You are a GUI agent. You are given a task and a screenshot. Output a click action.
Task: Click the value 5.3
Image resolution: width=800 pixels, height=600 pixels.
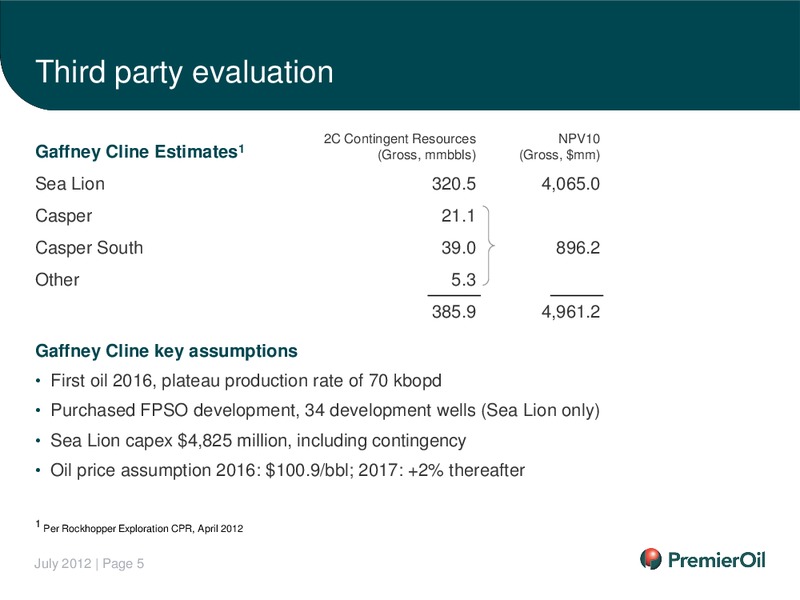coord(463,280)
